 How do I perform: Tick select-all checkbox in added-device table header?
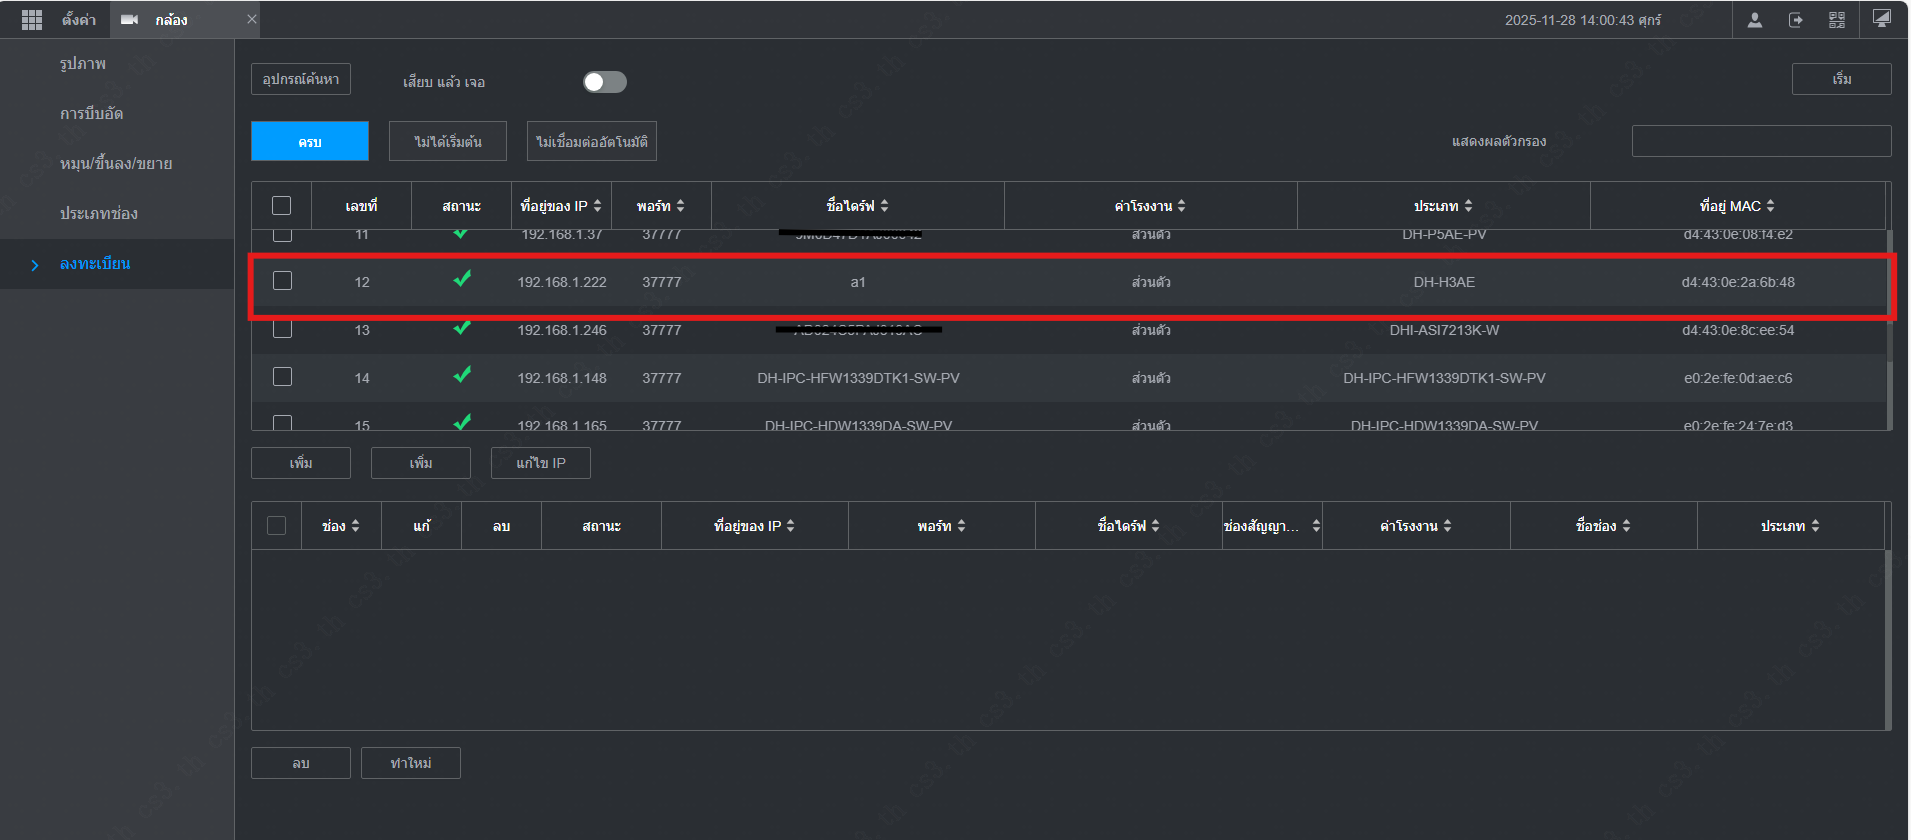point(277,526)
